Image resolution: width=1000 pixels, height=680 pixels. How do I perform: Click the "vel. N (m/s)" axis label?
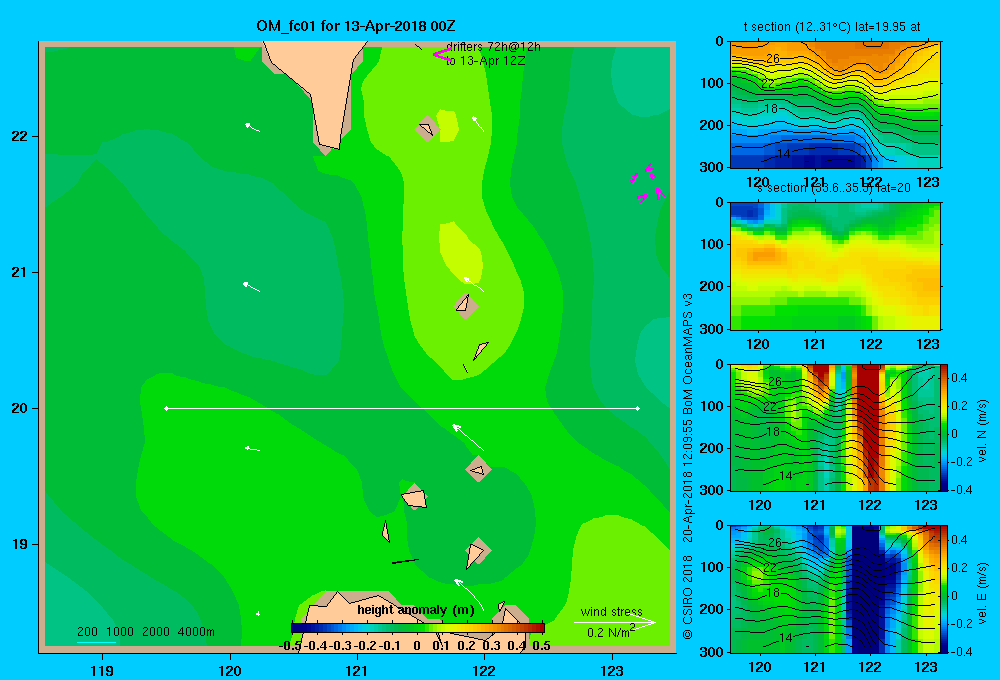point(982,431)
